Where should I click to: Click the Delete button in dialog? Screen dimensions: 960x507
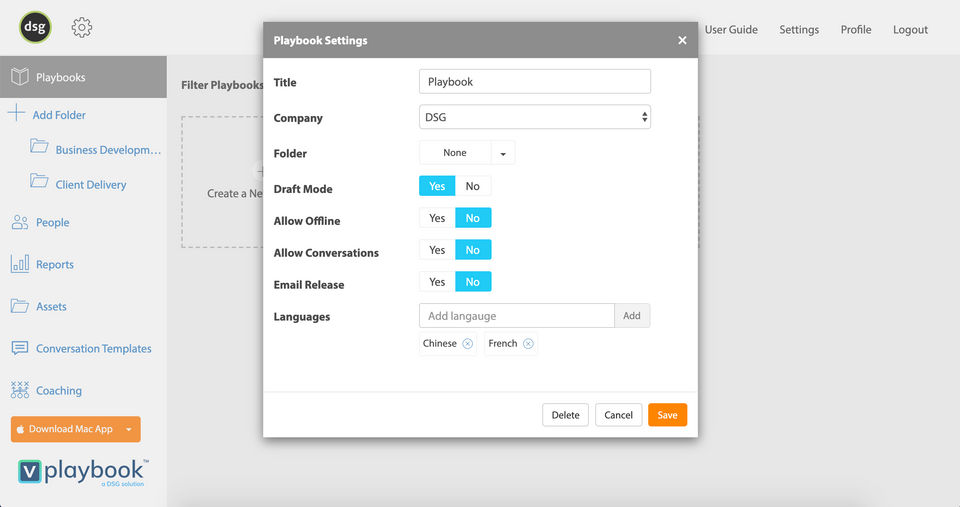(x=565, y=415)
